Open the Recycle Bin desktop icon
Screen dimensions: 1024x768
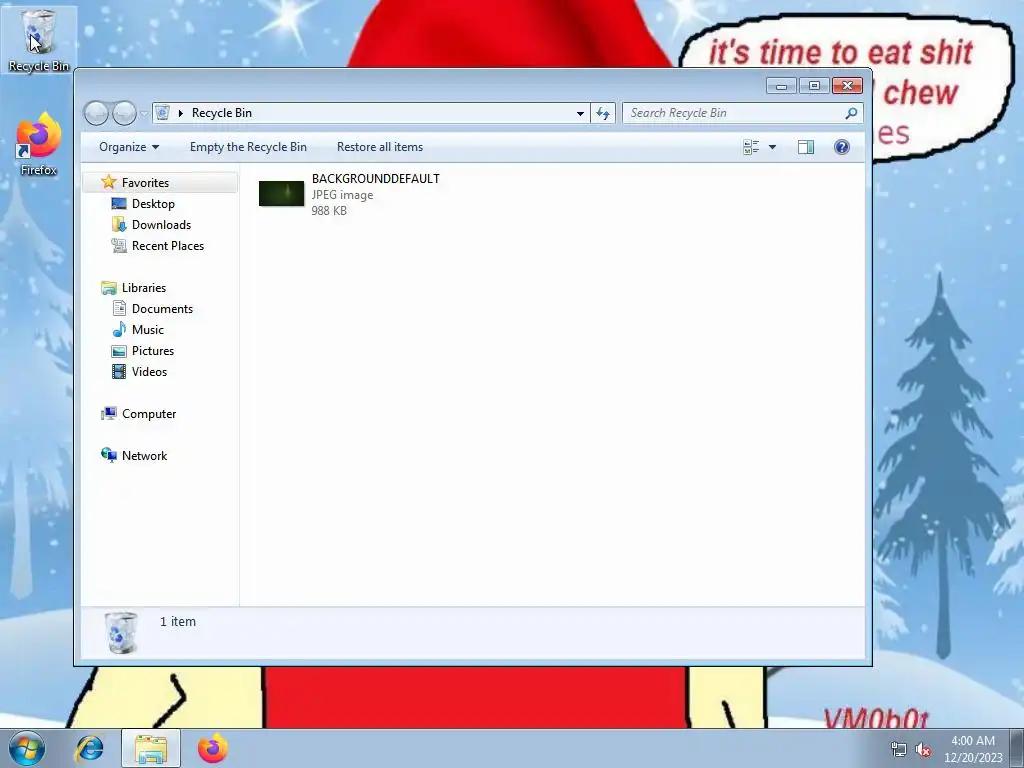tap(39, 39)
